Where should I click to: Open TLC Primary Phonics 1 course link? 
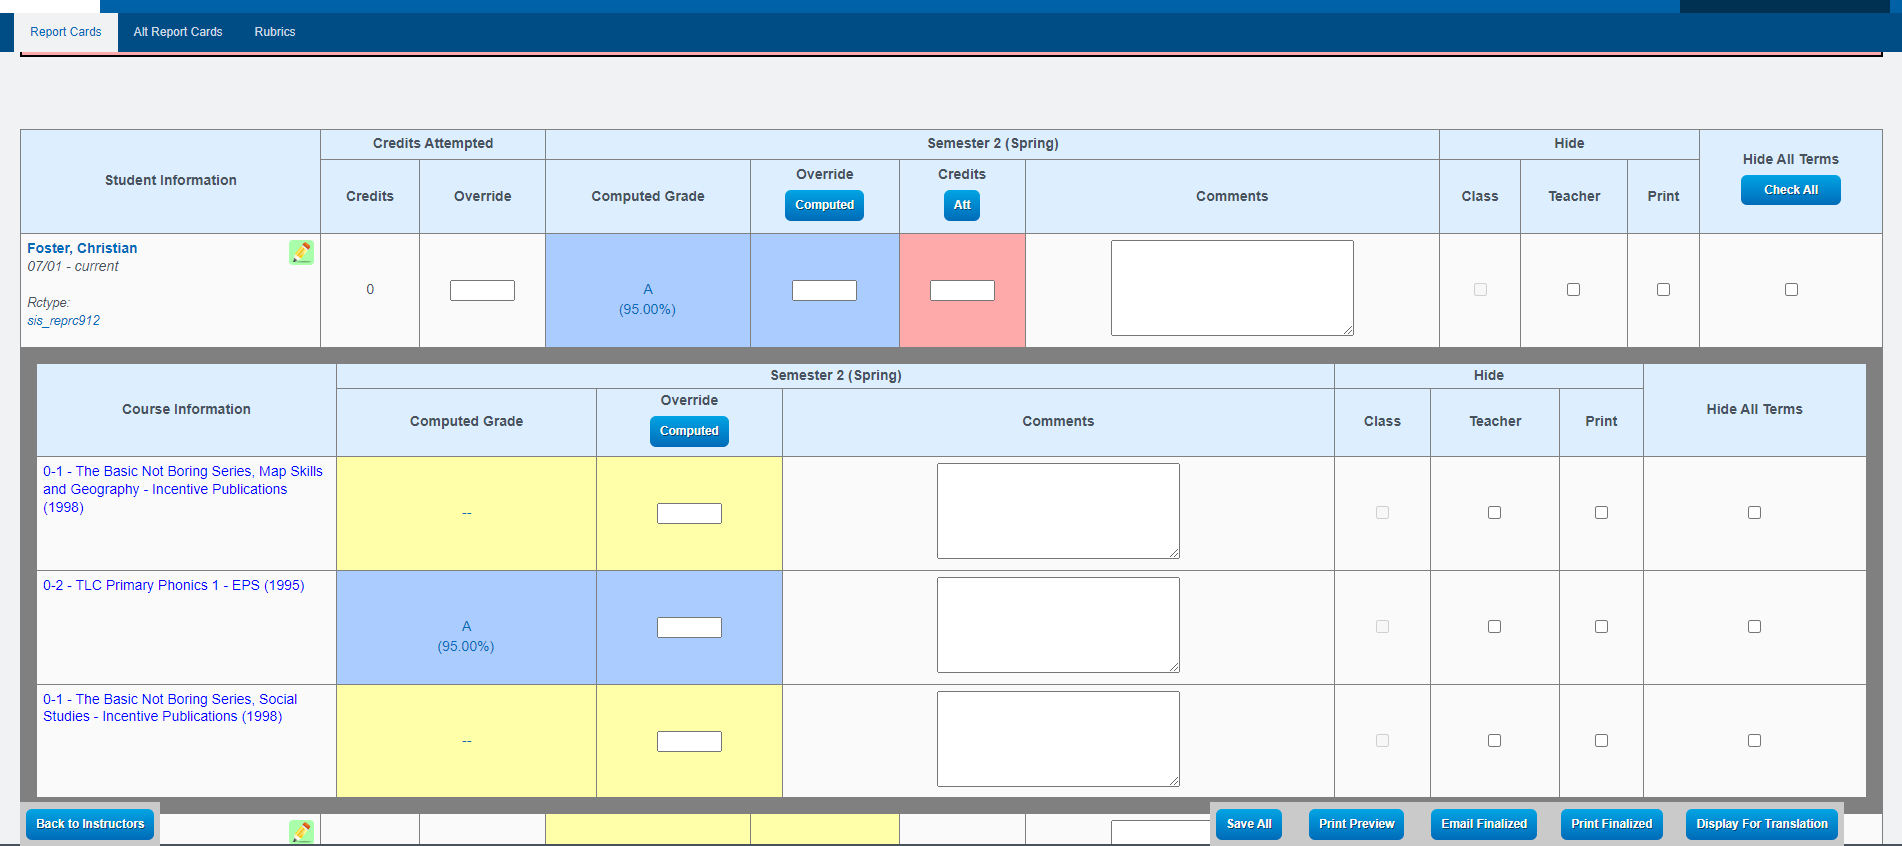173,585
